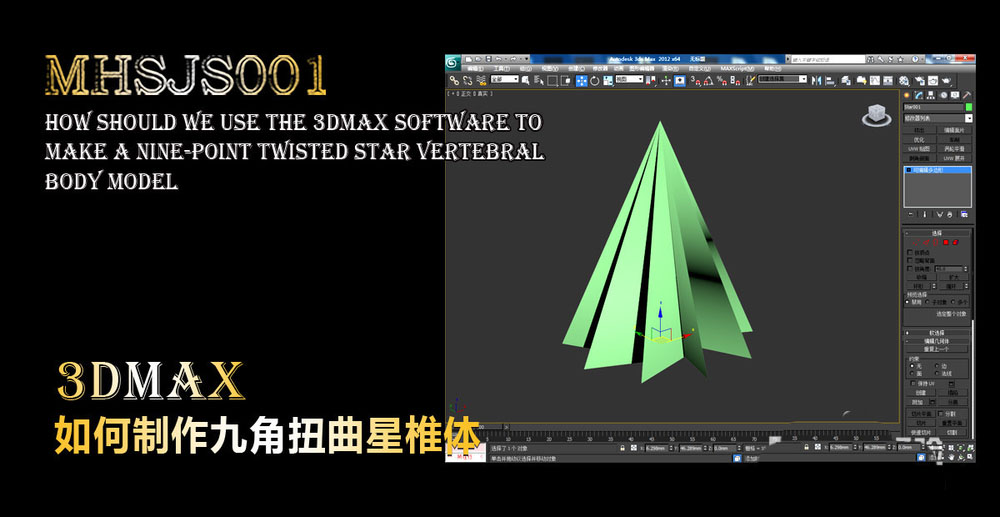1000x517 pixels.
Task: Enable the By Angle checkbox
Action: (x=909, y=269)
